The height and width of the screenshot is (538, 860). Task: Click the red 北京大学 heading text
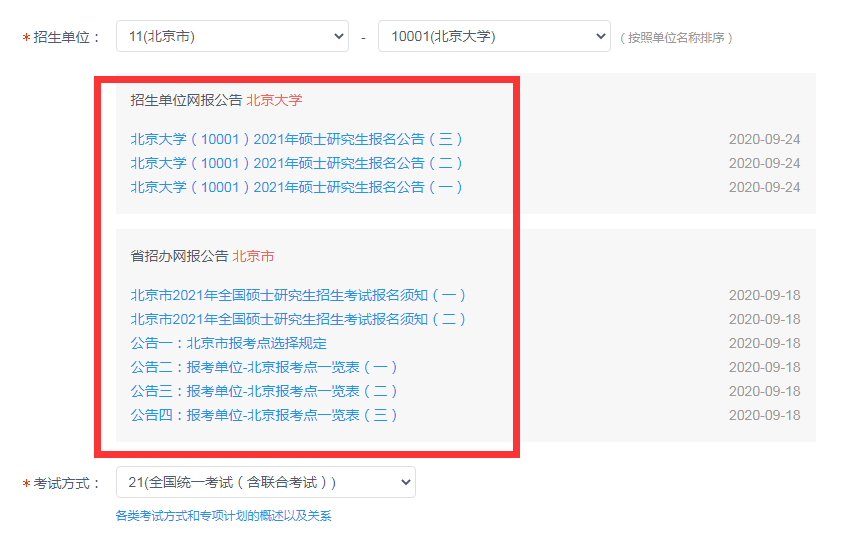click(x=274, y=100)
